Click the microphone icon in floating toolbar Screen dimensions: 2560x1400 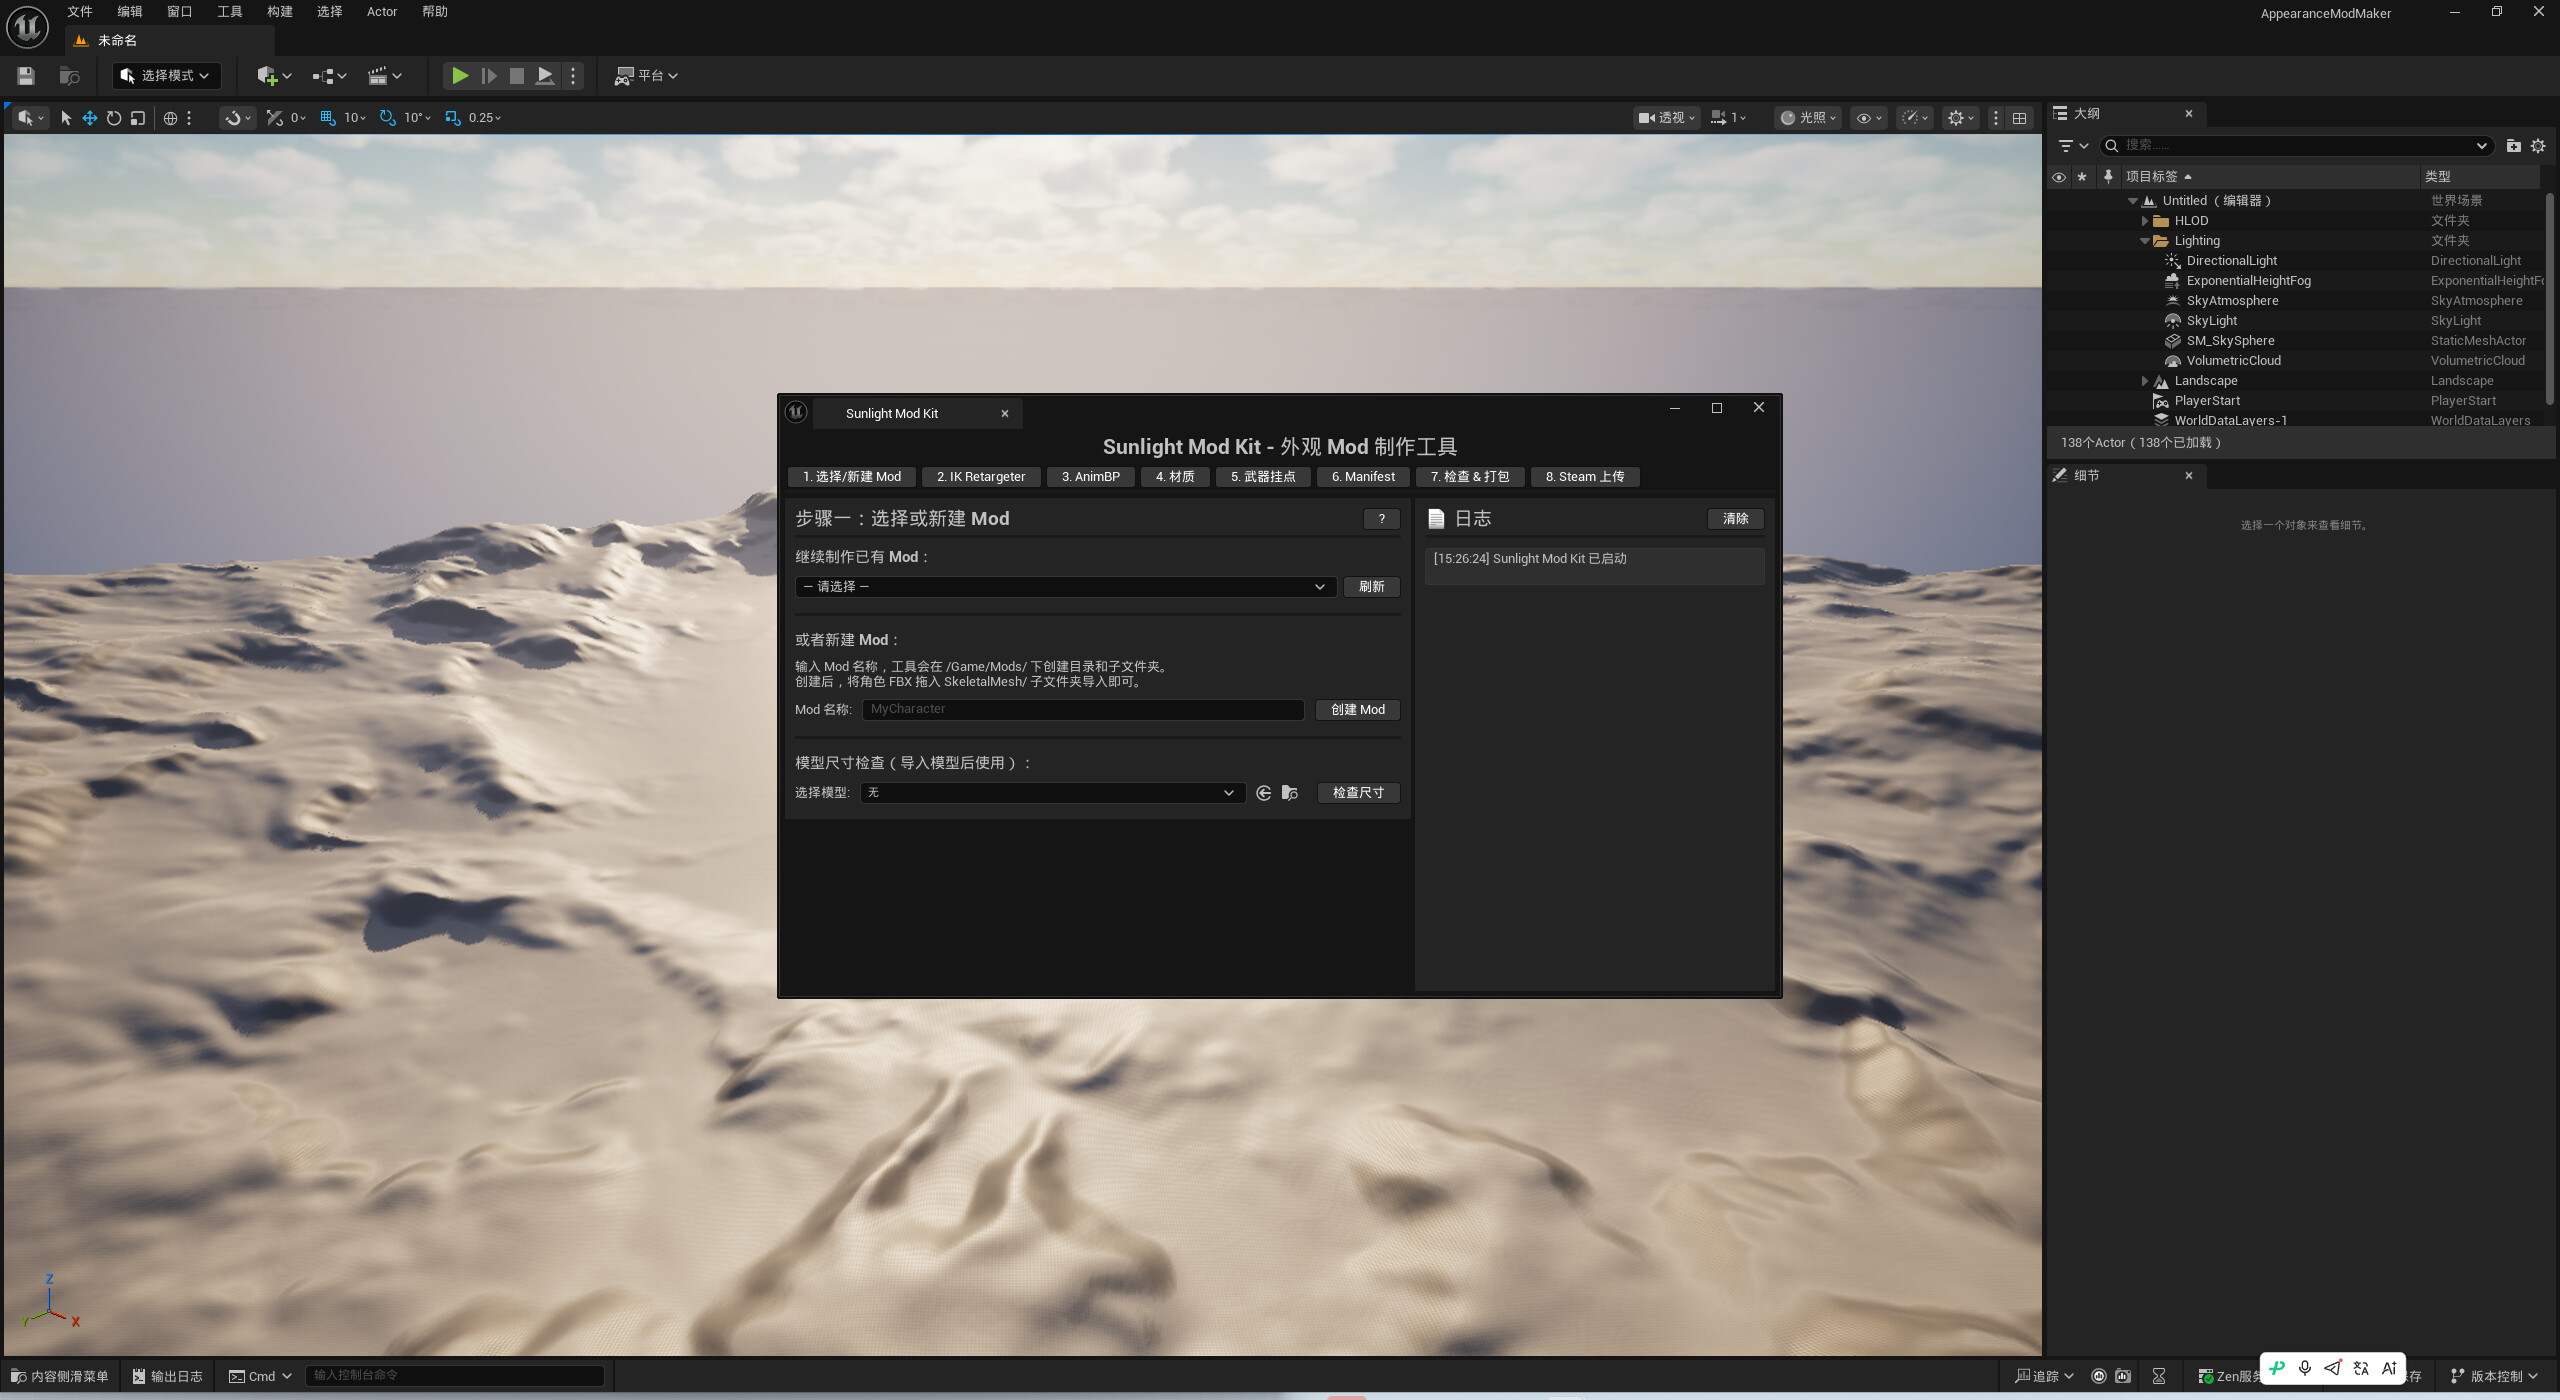pyautogui.click(x=2305, y=1368)
